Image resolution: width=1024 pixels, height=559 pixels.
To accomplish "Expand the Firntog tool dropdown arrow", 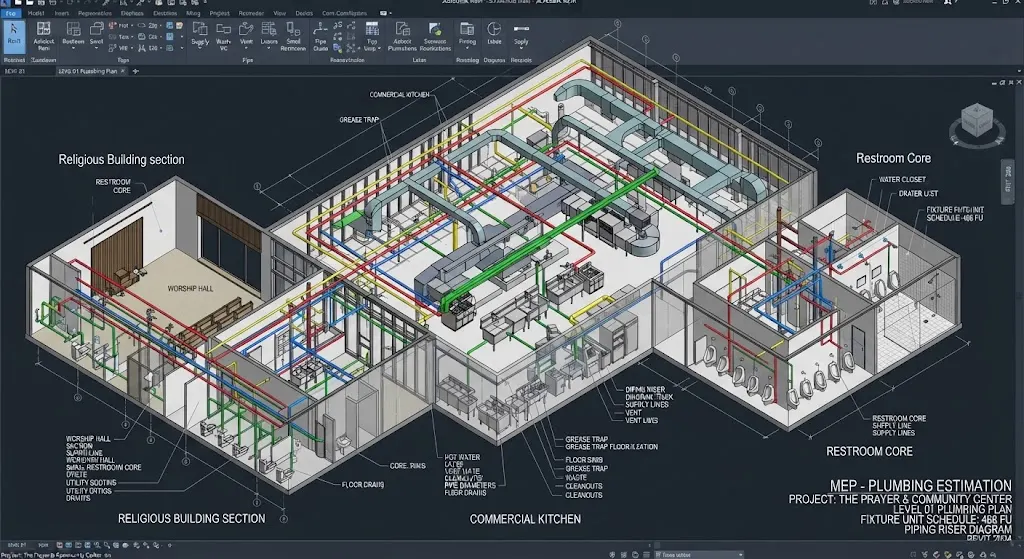I will click(467, 48).
